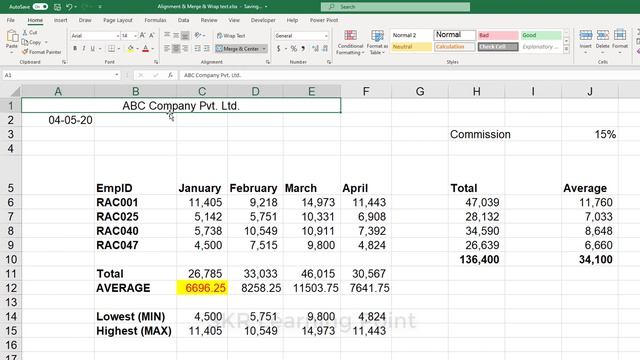Screen dimensions: 640x360
Task: Click Cut in Clipboard group
Action: [30, 32]
